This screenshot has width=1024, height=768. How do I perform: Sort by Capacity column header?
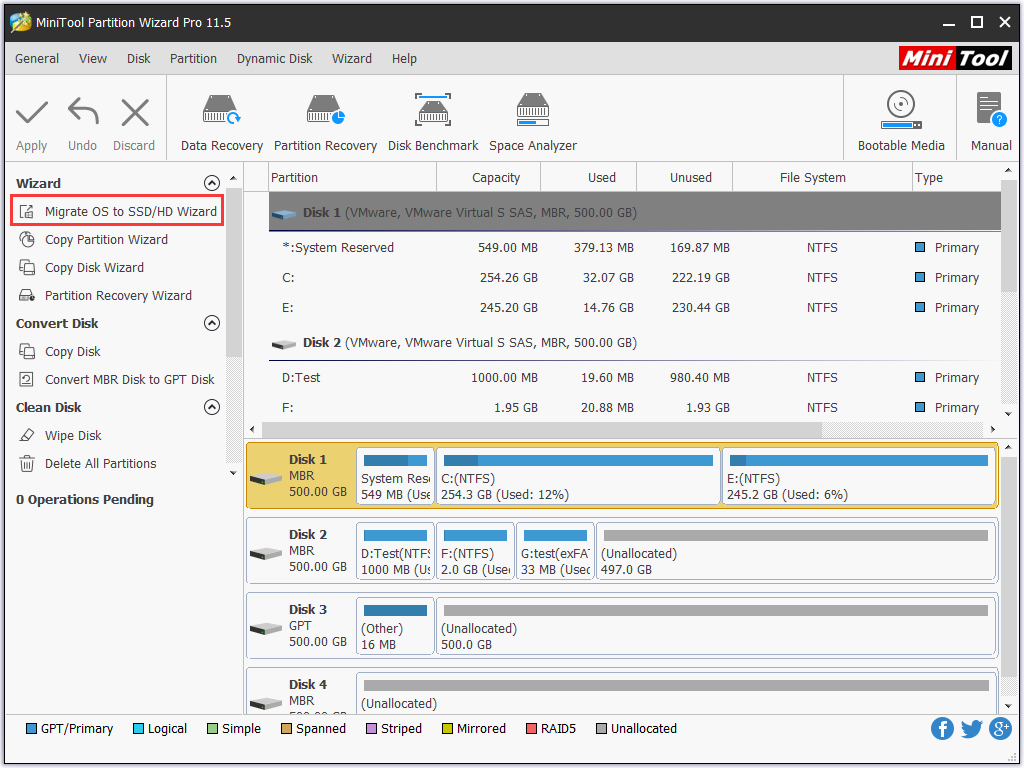coord(488,178)
